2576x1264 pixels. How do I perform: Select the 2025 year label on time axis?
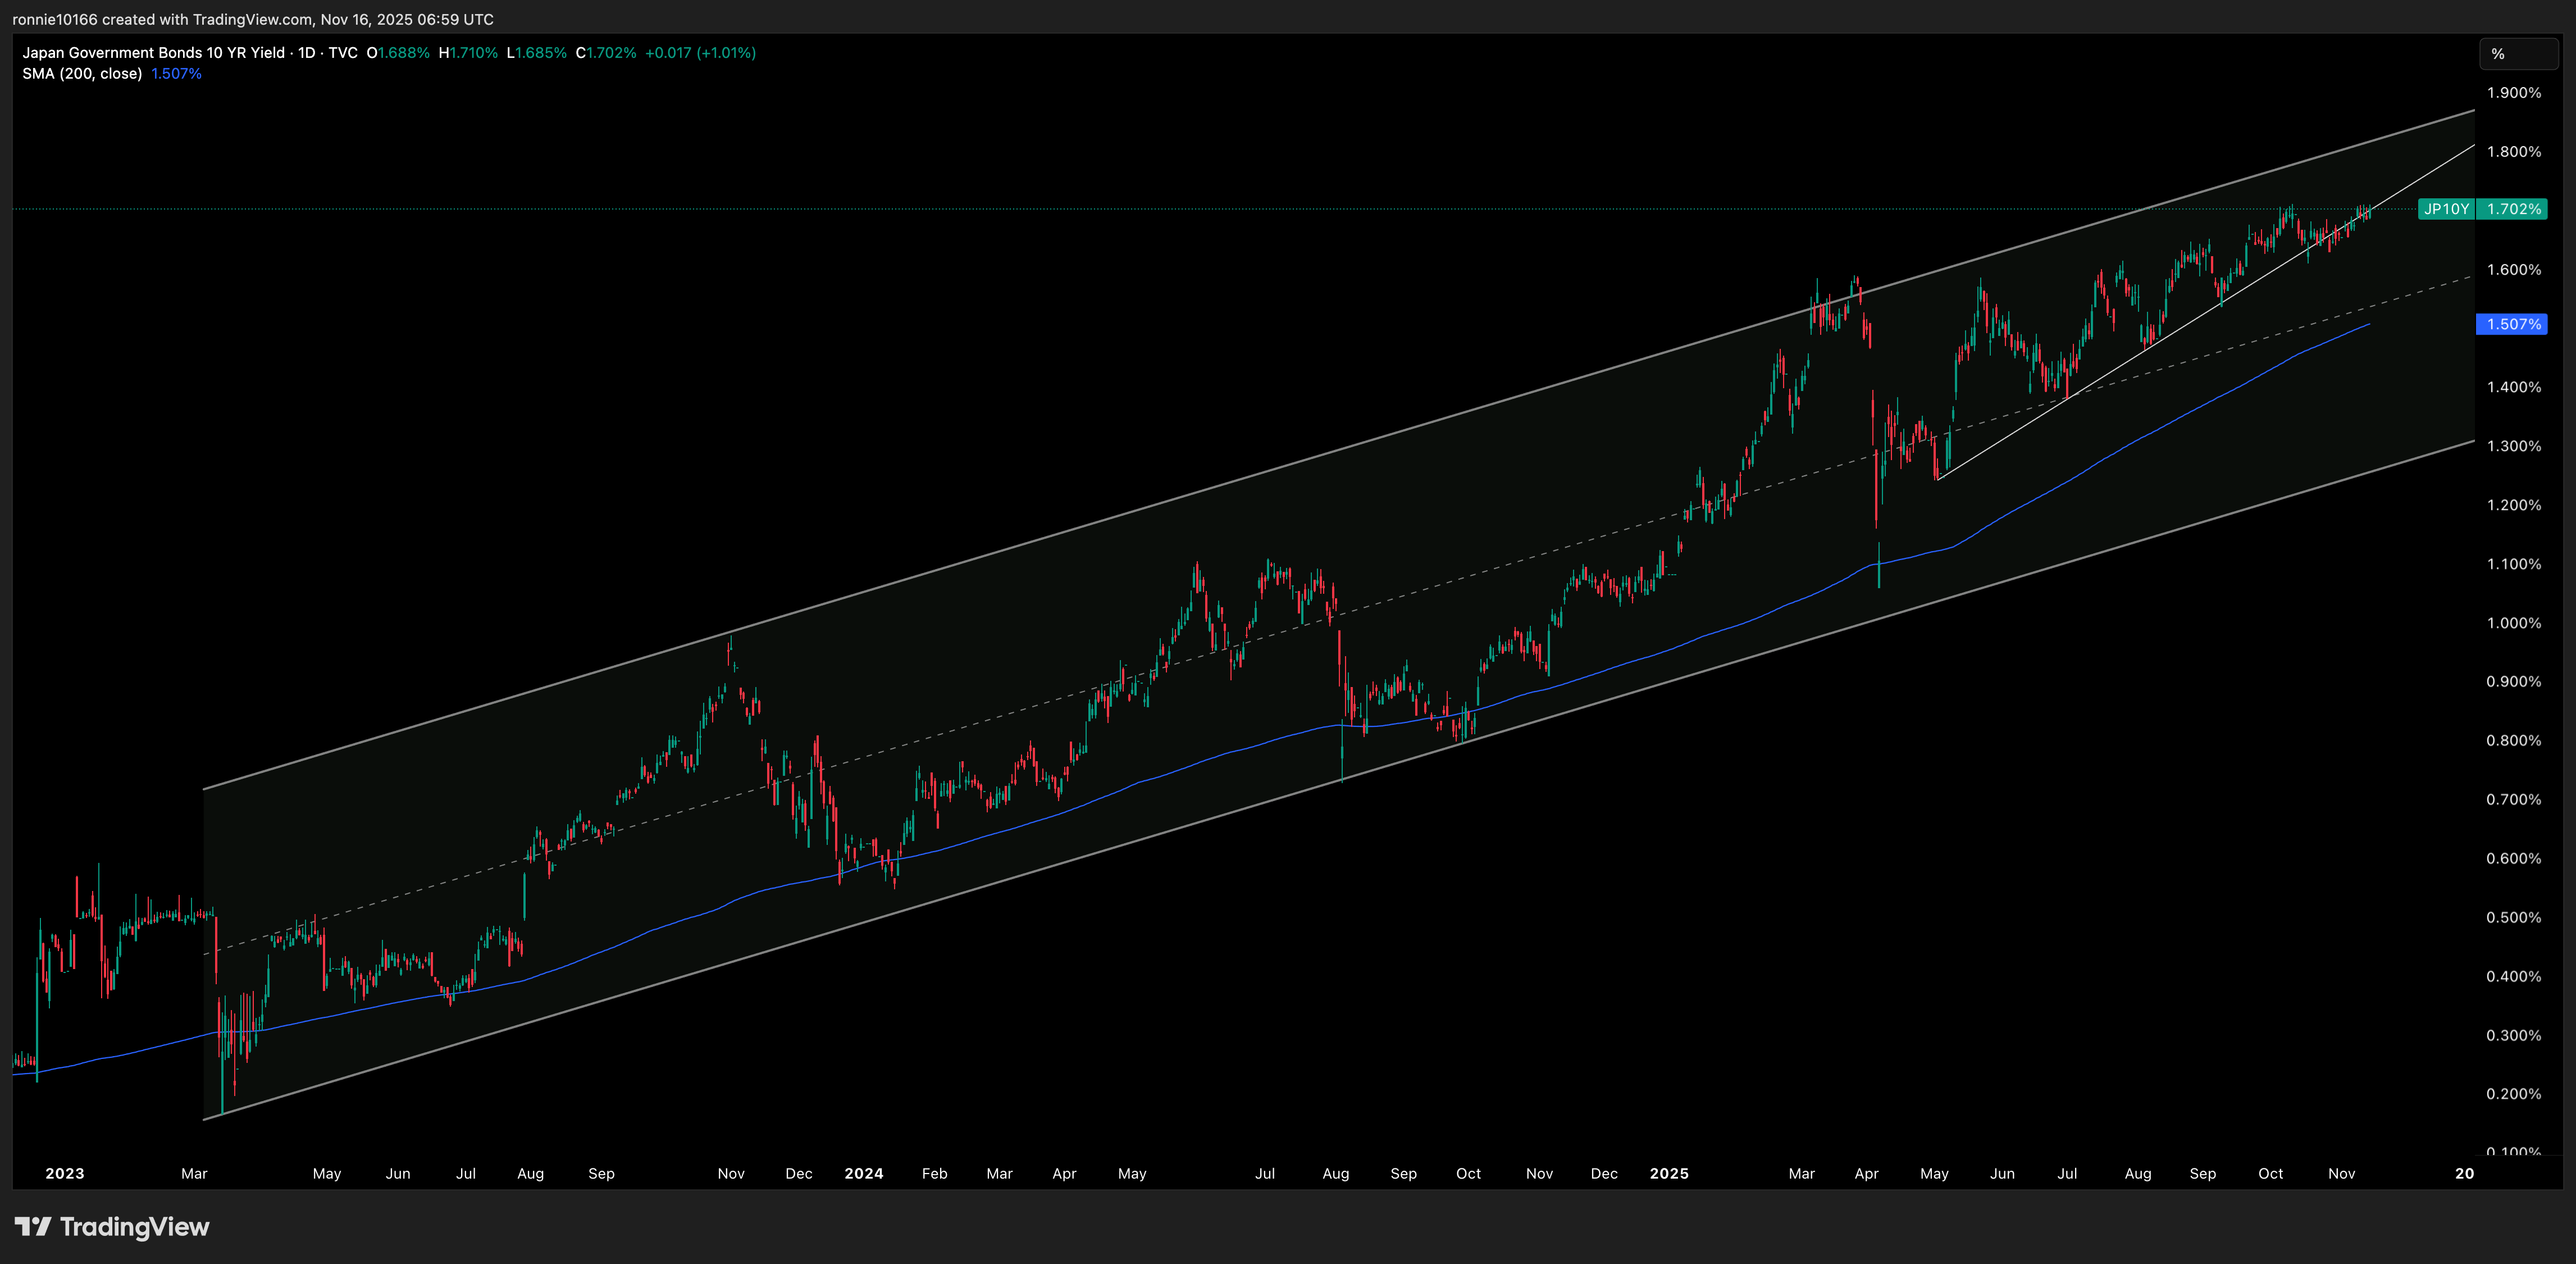pyautogui.click(x=1670, y=1173)
